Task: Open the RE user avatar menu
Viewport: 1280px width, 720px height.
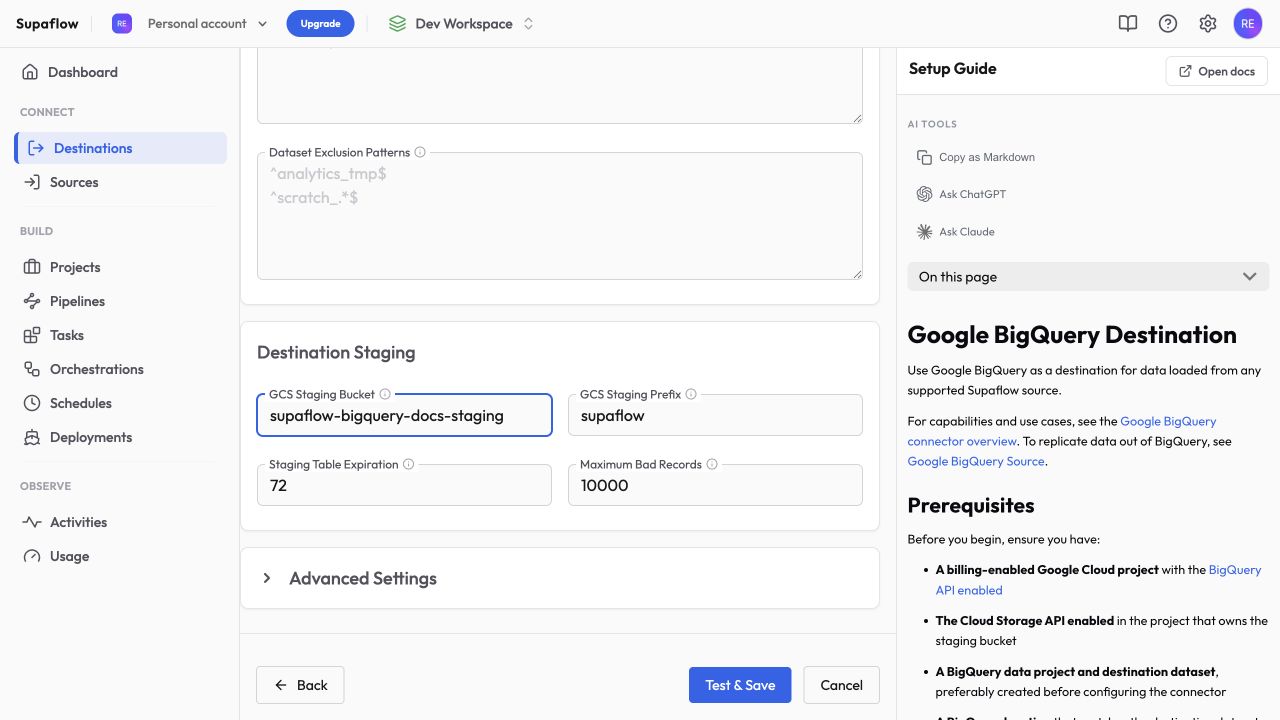Action: point(1248,23)
